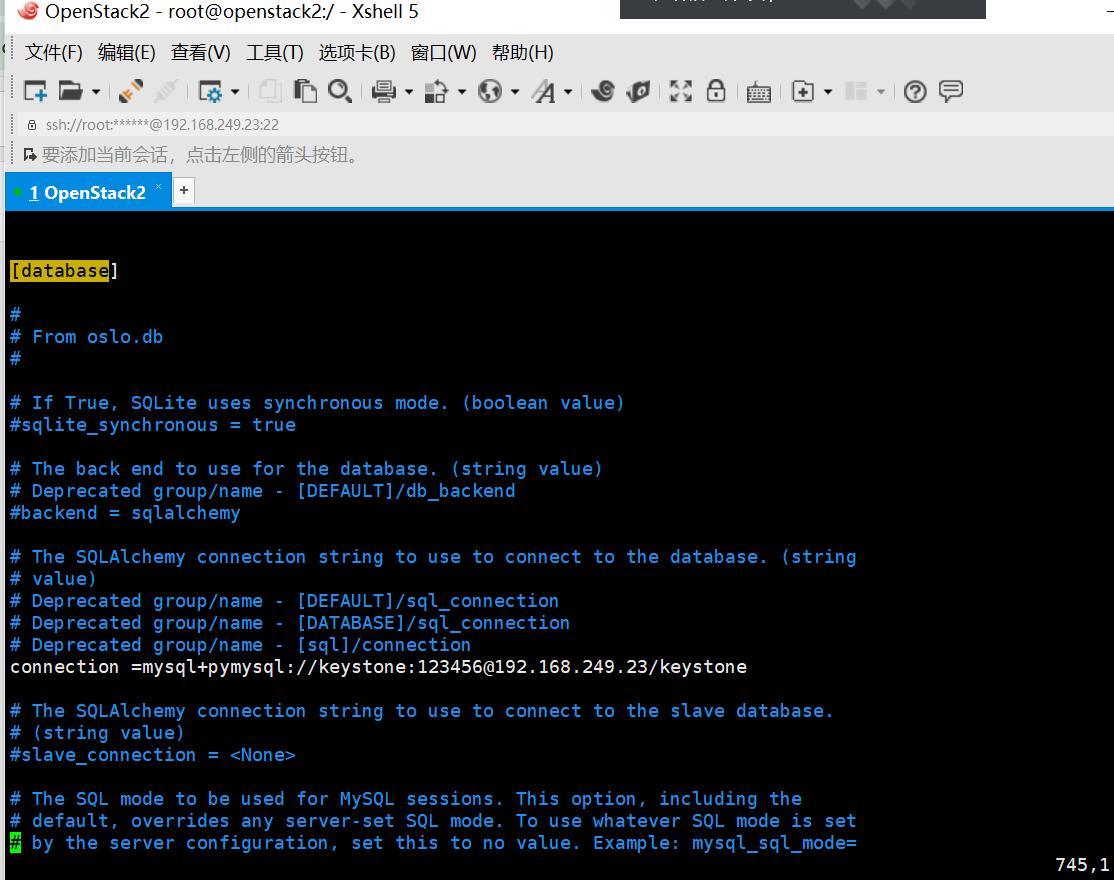Open the key mapping keyboard icon

click(759, 92)
